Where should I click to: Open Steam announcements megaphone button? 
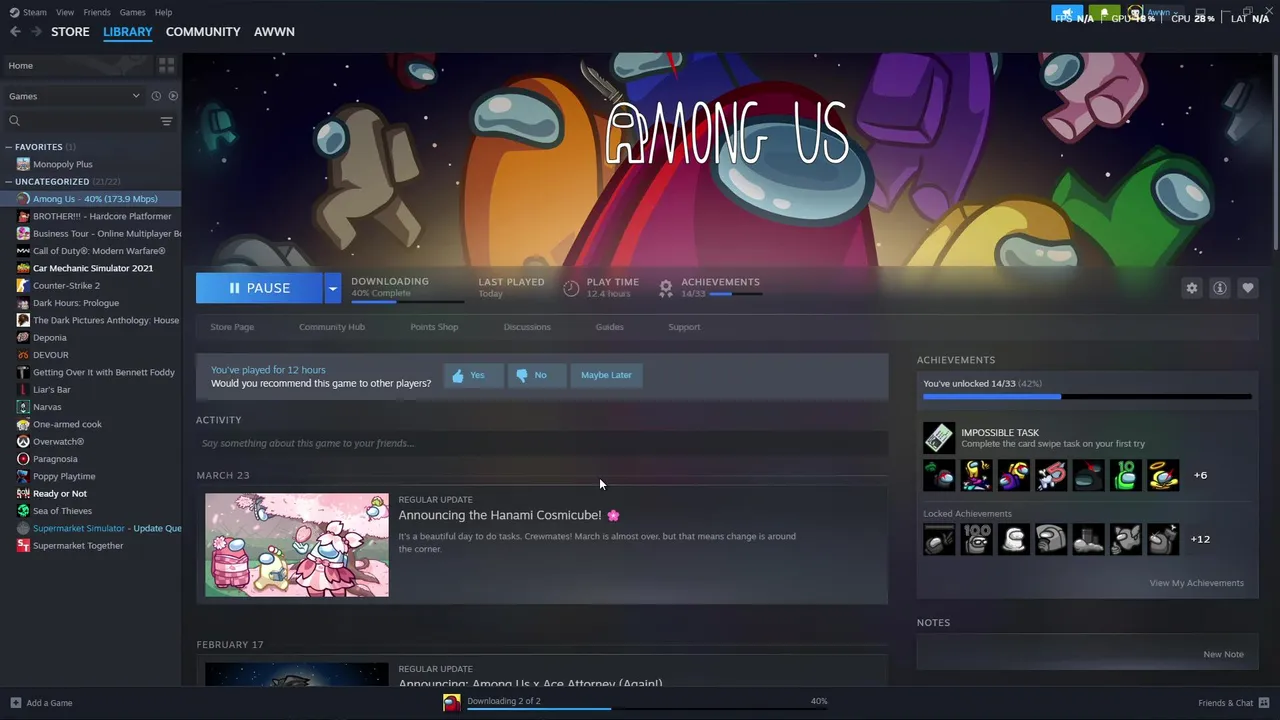(1067, 14)
